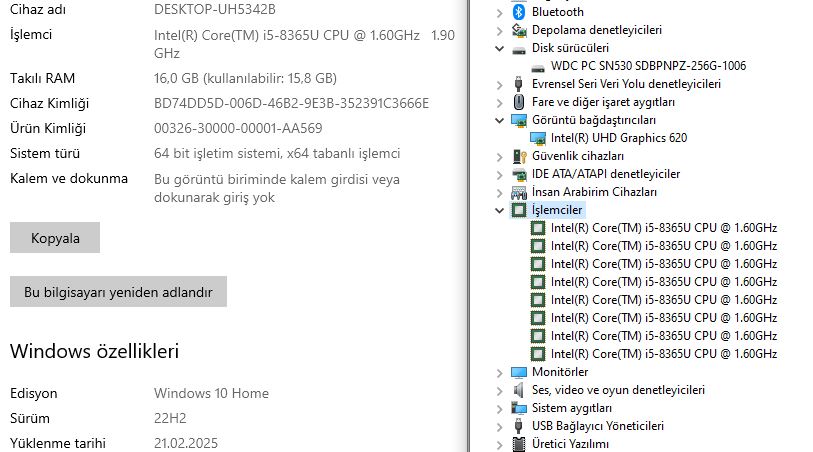
Task: Expand Ses, video ve oyun denetleyicileri
Action: (x=499, y=391)
